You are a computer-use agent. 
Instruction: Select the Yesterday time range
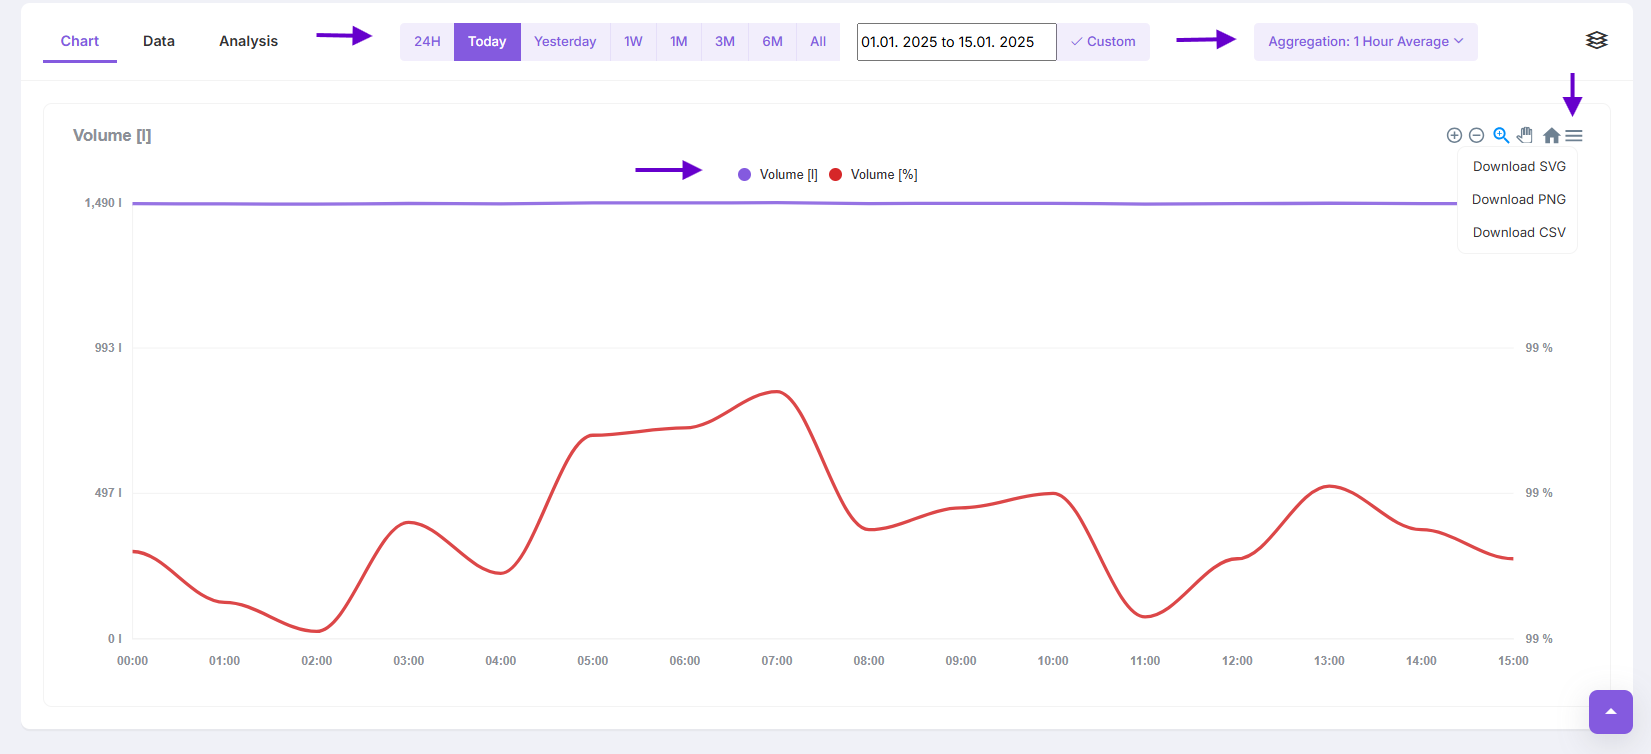pos(565,41)
